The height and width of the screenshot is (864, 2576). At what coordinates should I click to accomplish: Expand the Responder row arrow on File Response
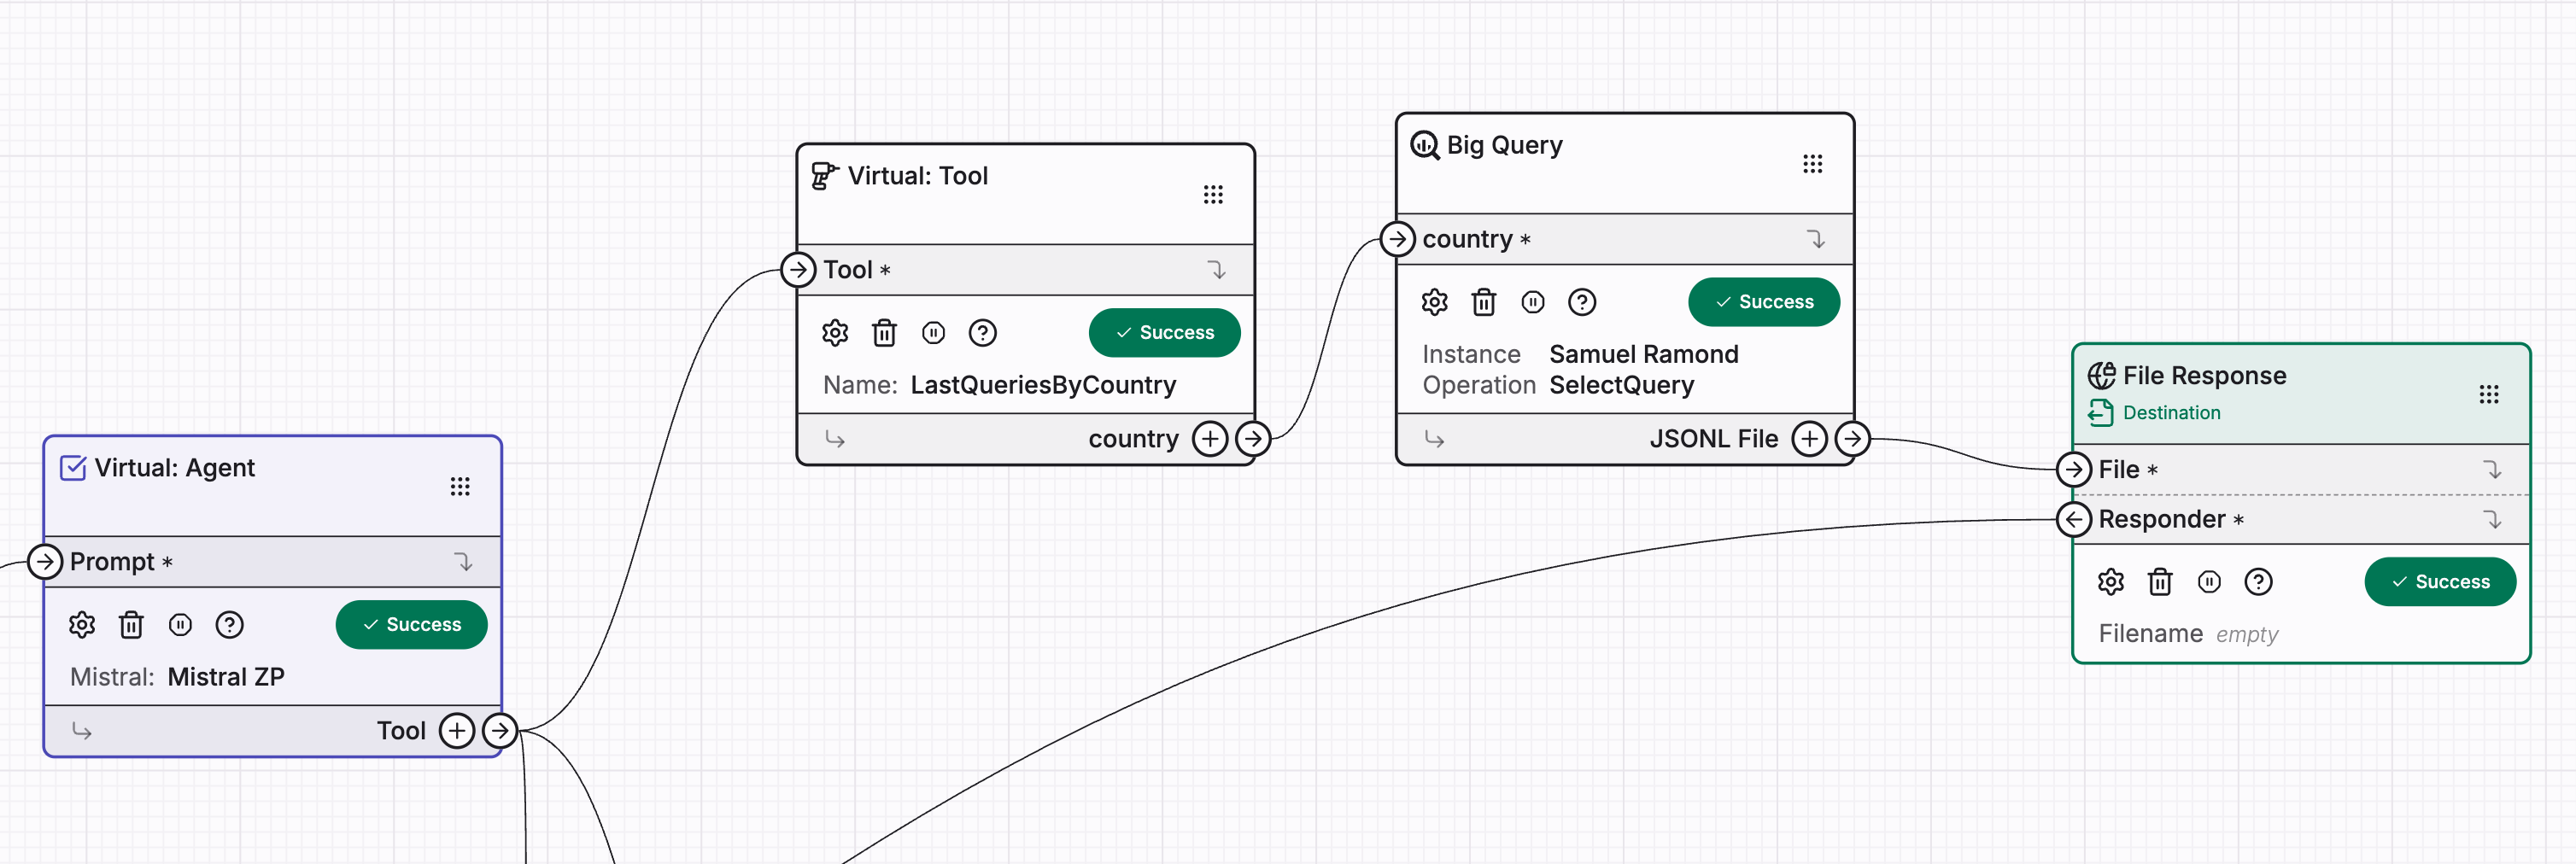2492,519
